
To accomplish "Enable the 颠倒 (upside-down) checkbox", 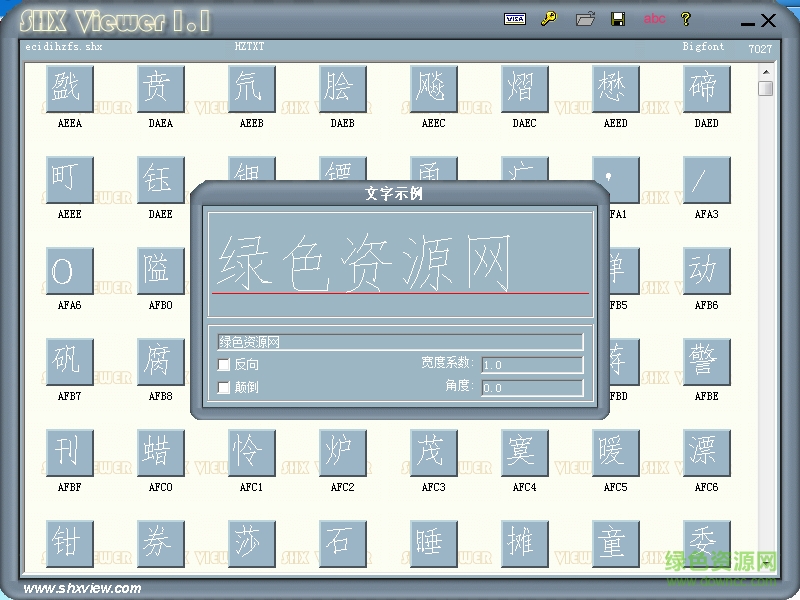I will (x=224, y=387).
